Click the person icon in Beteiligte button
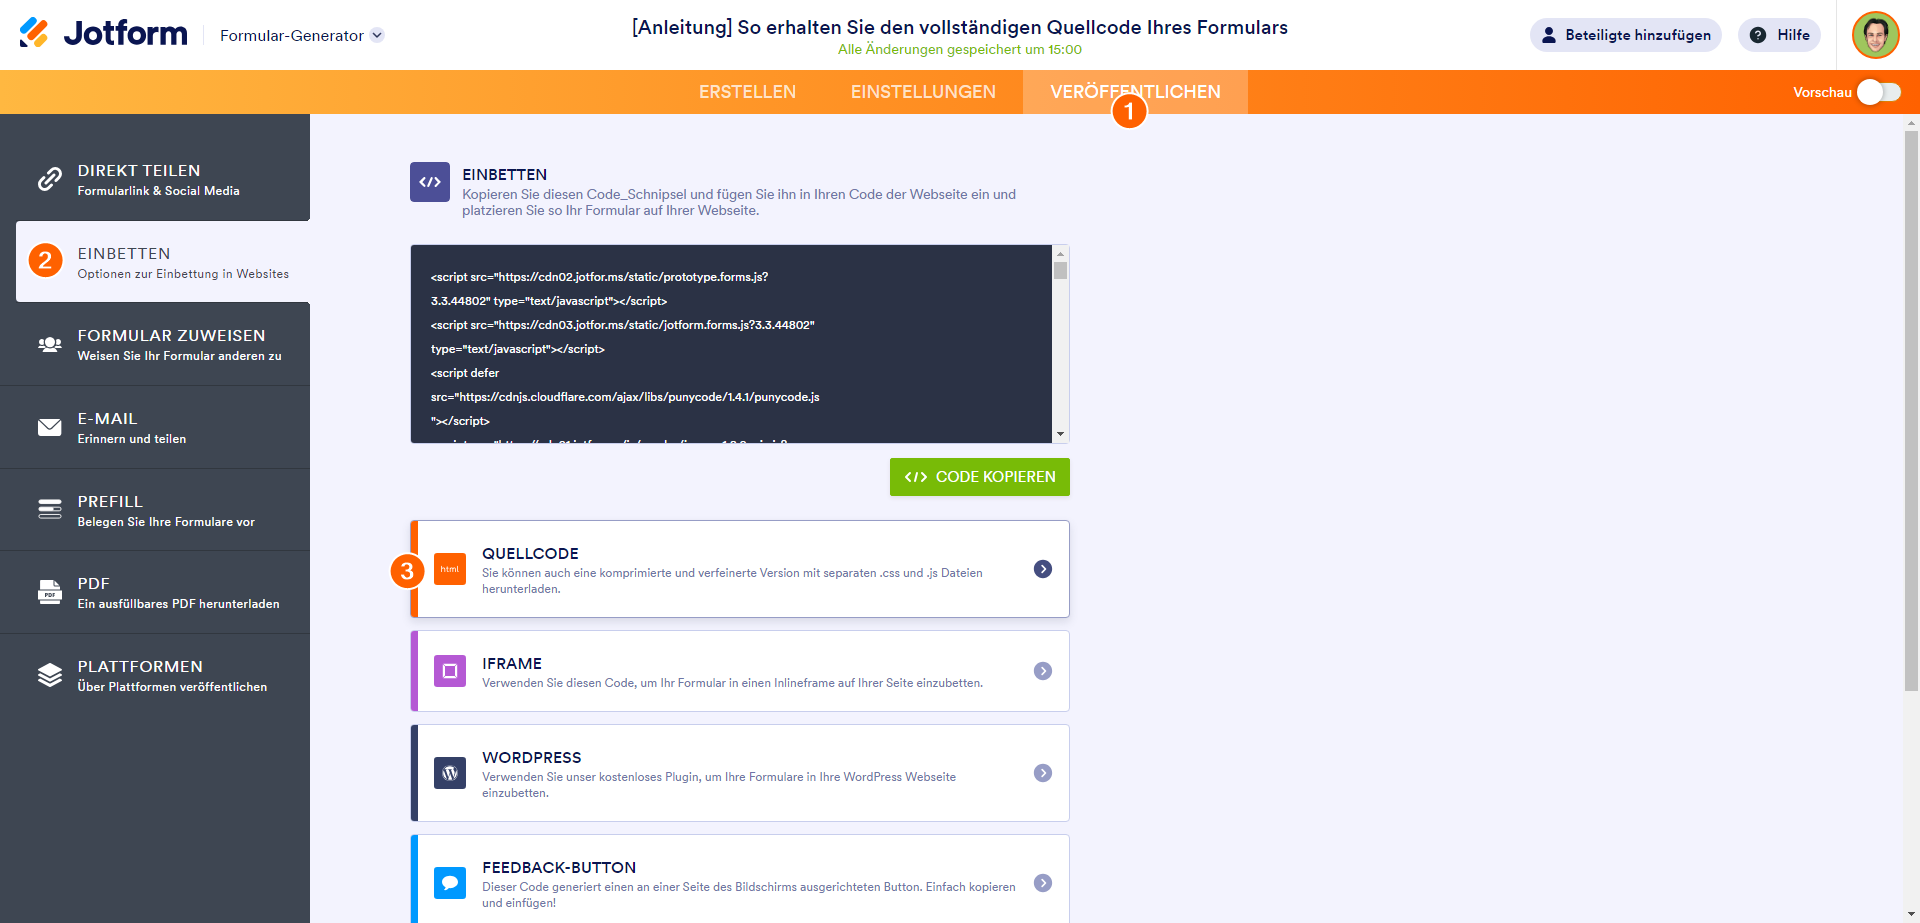Screen dimensions: 1920x923 1549,35
